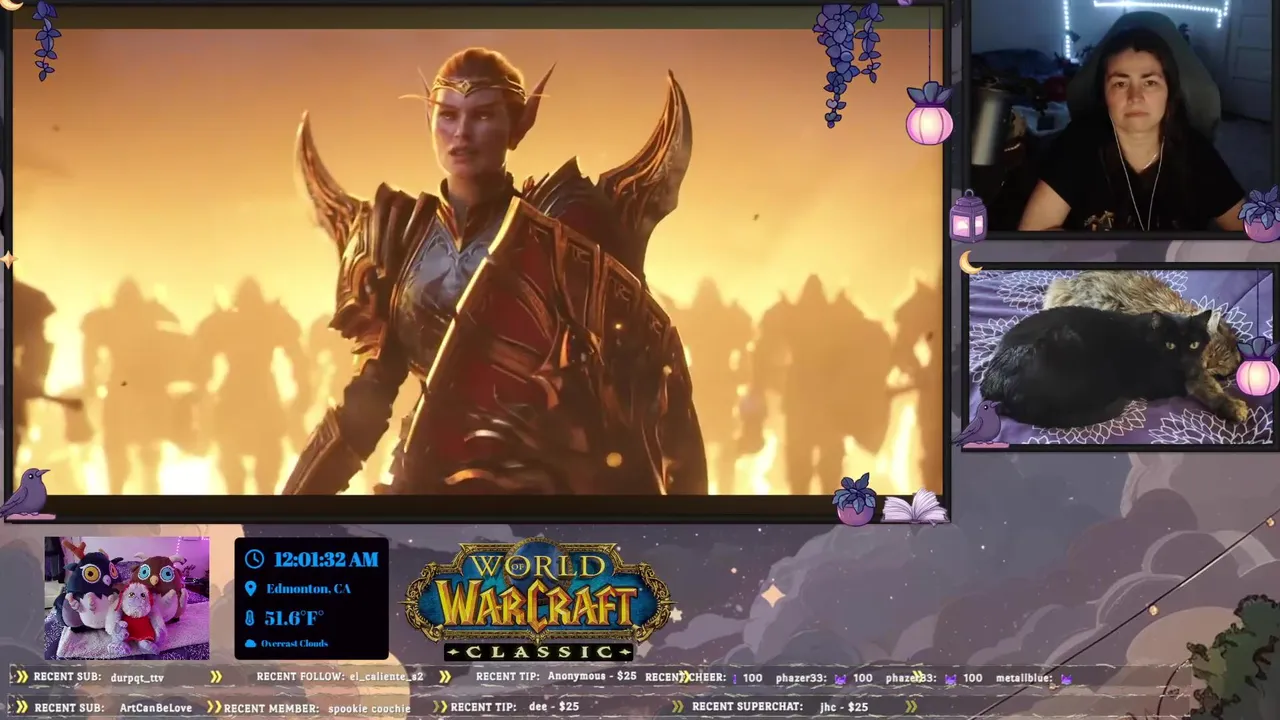Click the RECENT MEMBER label
Image resolution: width=1280 pixels, height=720 pixels.
tap(271, 708)
